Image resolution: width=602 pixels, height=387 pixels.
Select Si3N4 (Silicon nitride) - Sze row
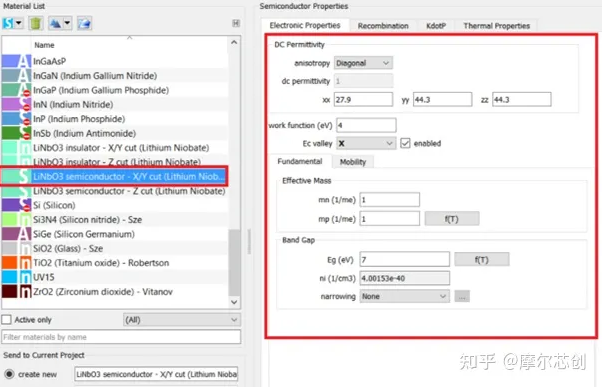tap(114, 220)
